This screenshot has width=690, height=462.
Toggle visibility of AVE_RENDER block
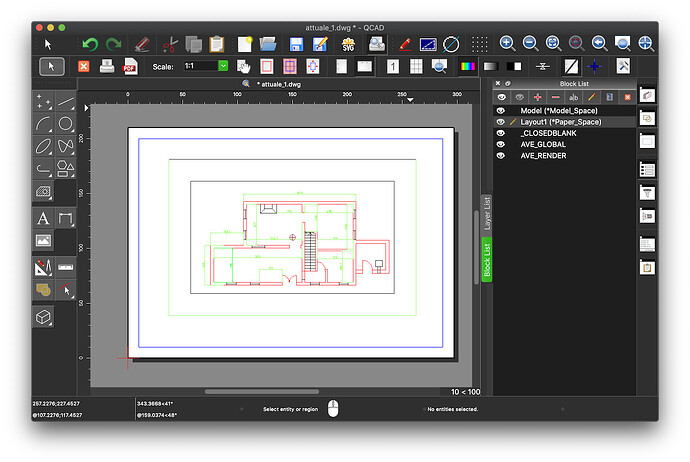tap(501, 156)
